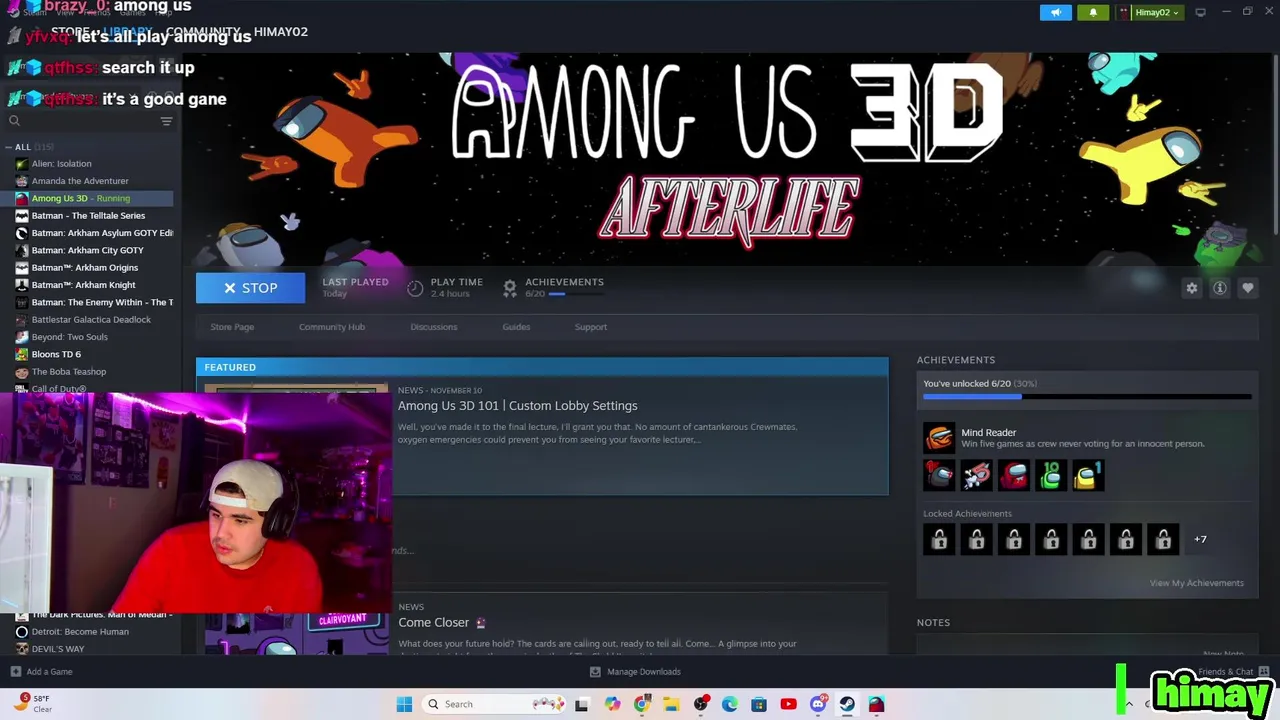Open Copilot from the taskbar
1280x720 pixels.
click(612, 704)
